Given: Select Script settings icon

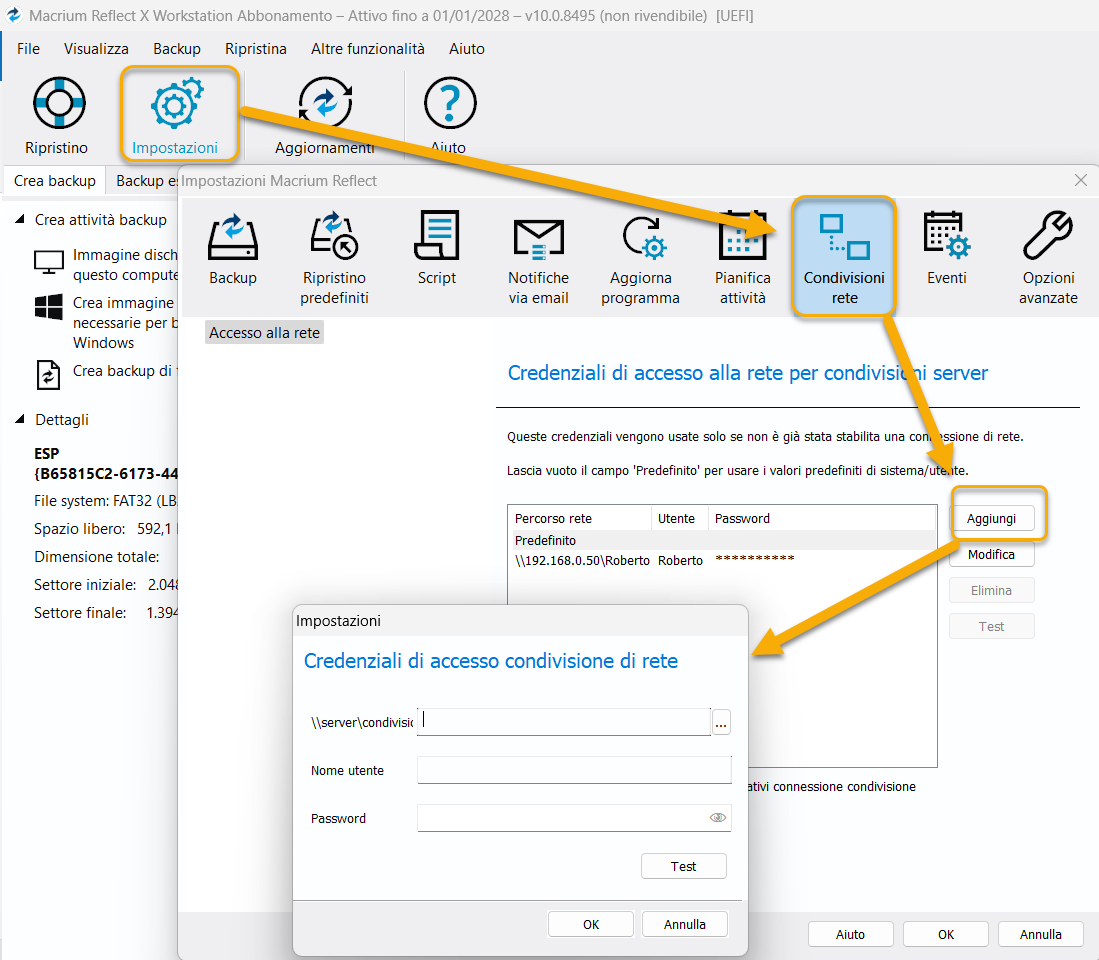Looking at the screenshot, I should pos(437,236).
